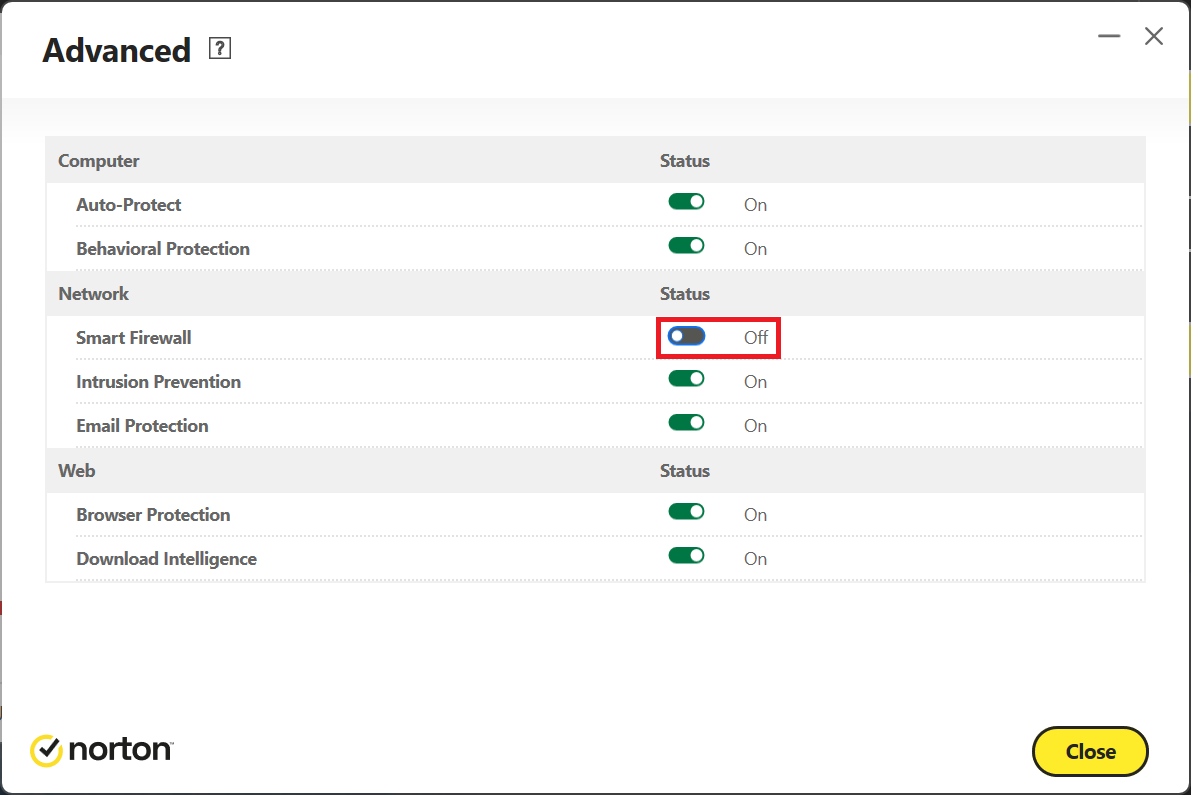Turn off the Browser Protection toggle
The width and height of the screenshot is (1191, 795).
point(686,512)
